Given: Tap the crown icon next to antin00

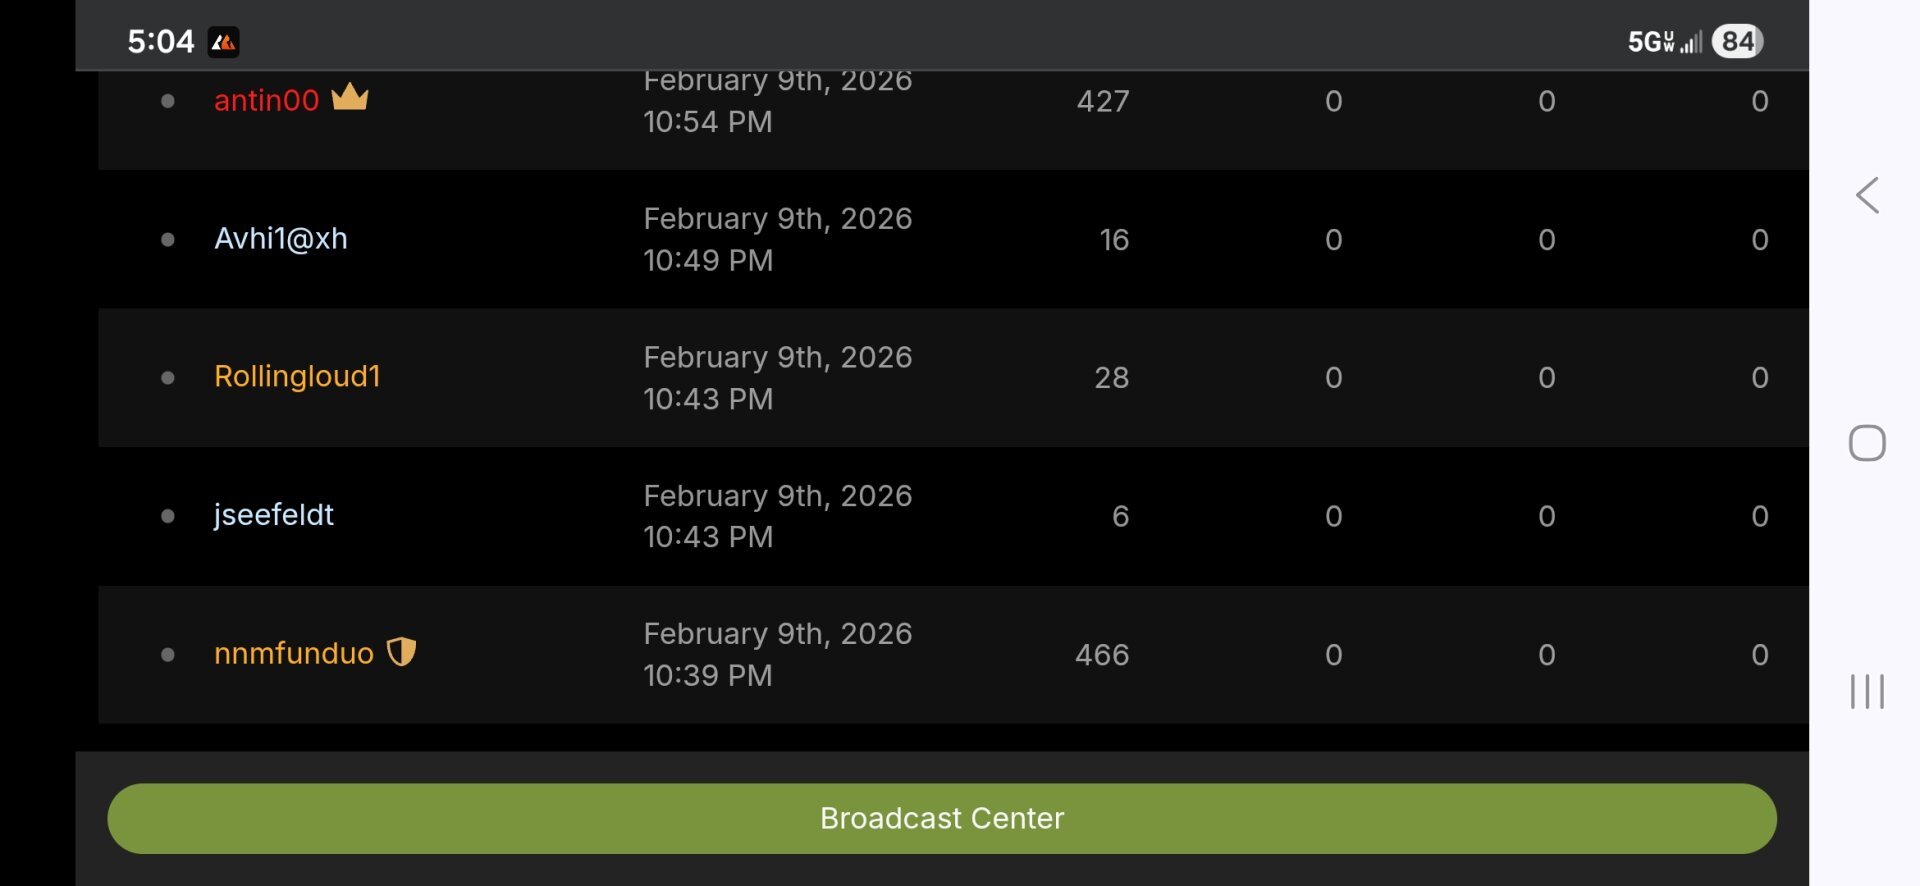Looking at the screenshot, I should click(350, 97).
